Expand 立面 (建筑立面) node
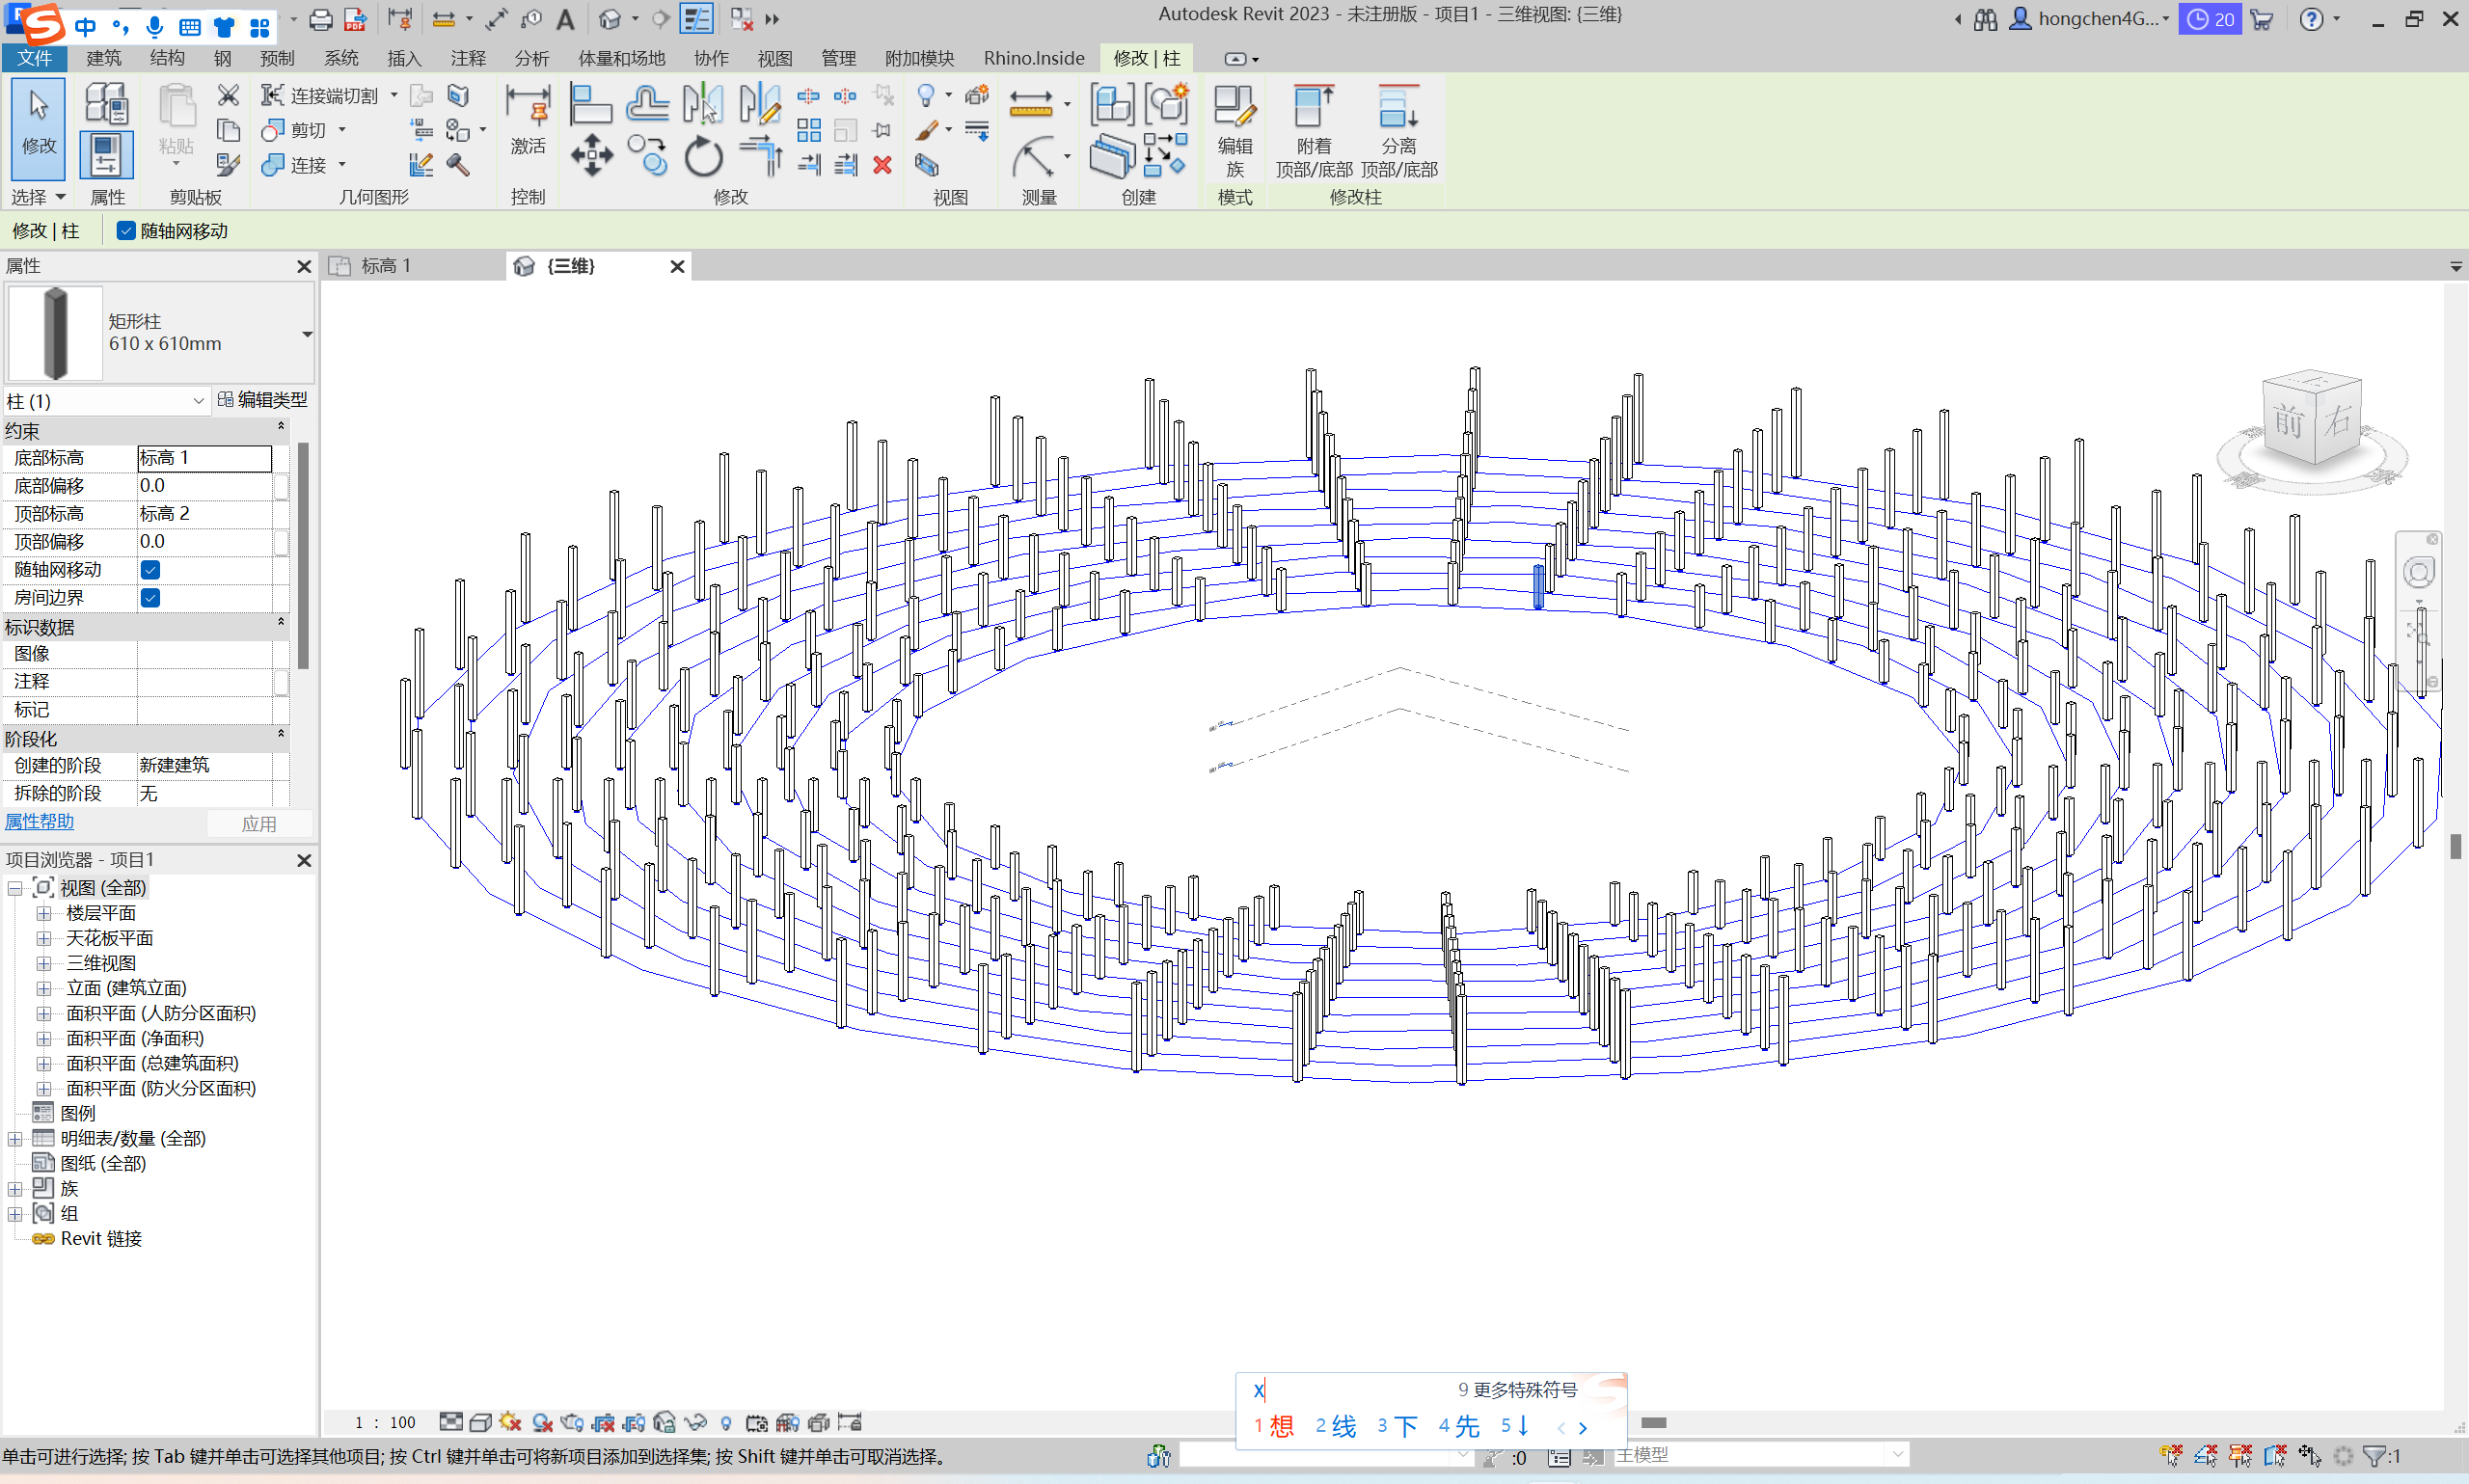The width and height of the screenshot is (2469, 1484). click(x=44, y=988)
